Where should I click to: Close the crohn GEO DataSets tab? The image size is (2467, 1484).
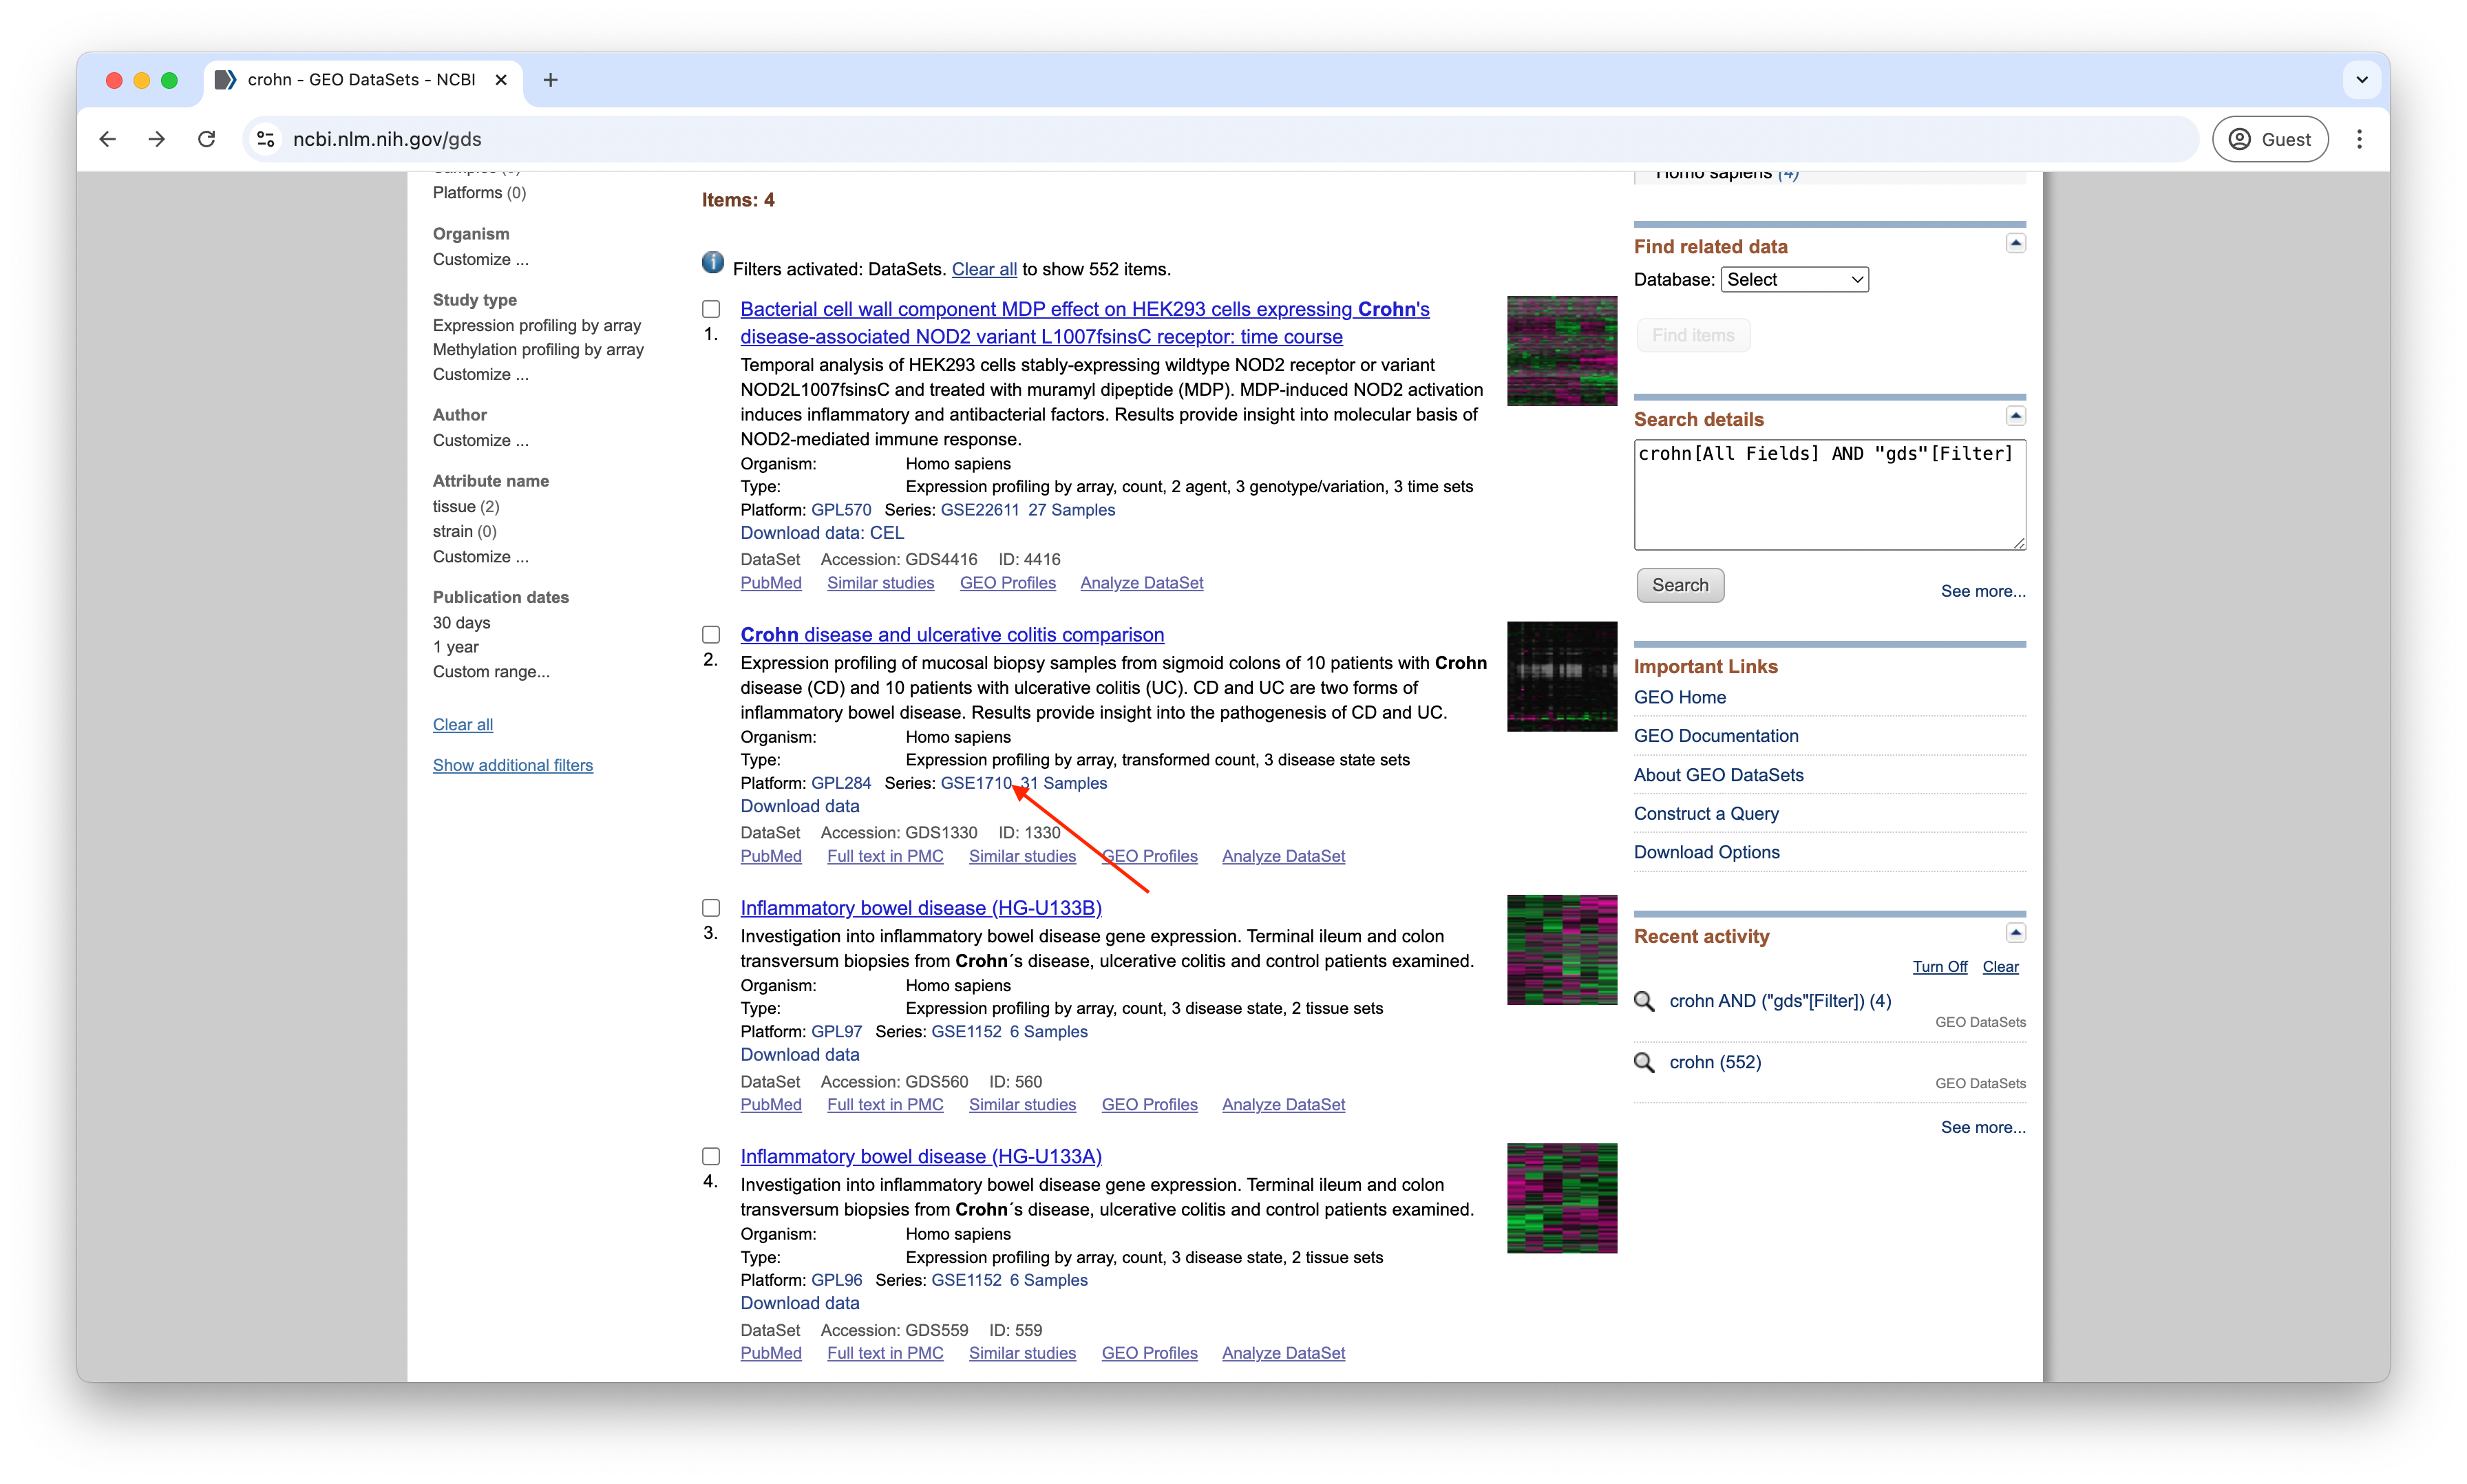click(501, 80)
